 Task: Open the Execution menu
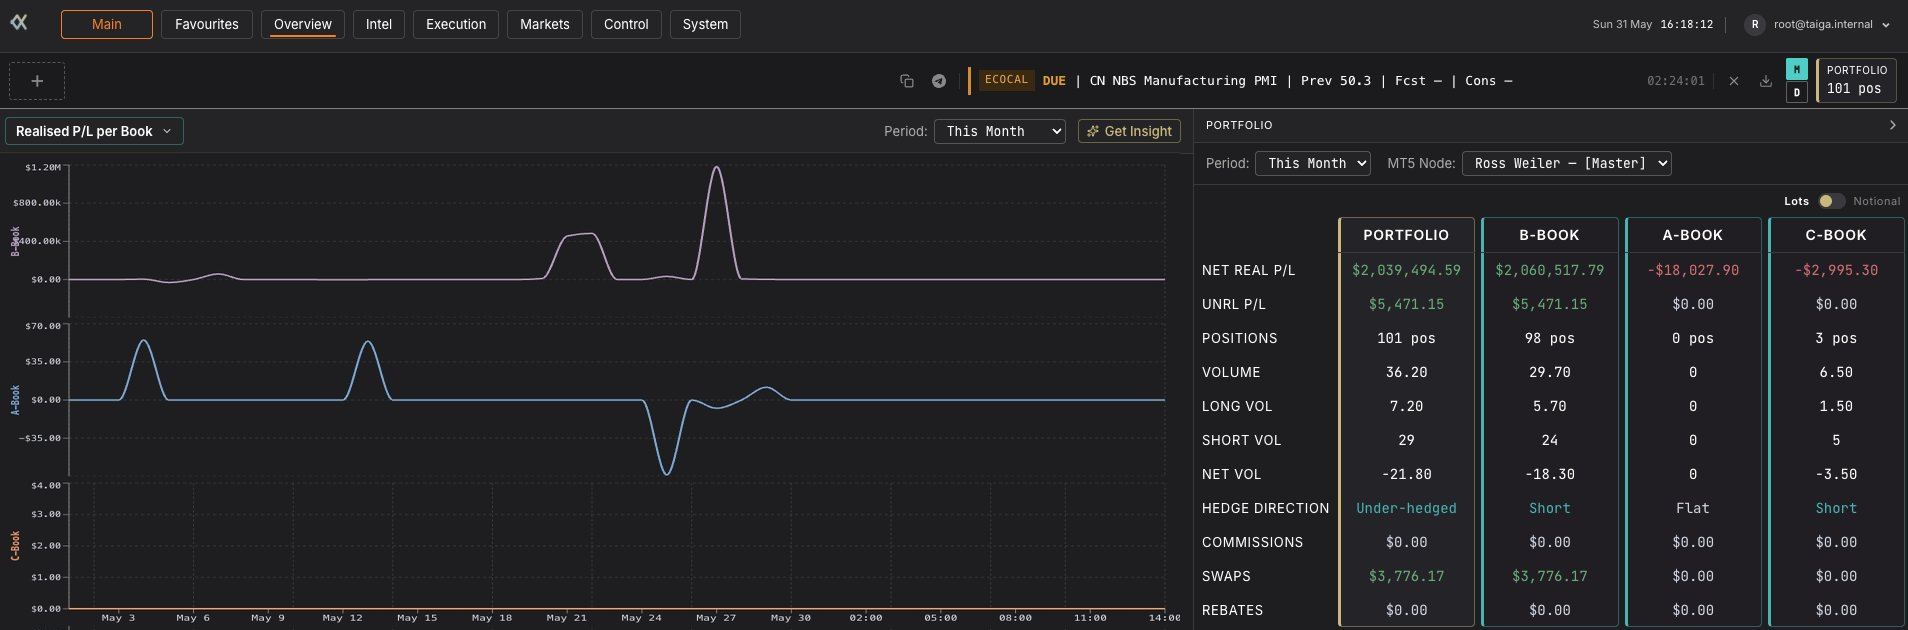pos(456,24)
